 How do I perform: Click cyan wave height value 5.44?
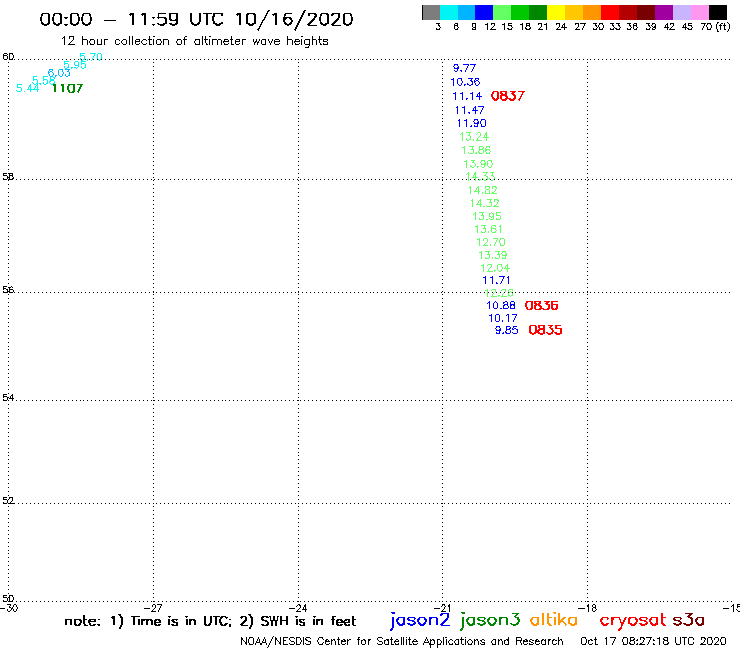pyautogui.click(x=27, y=88)
